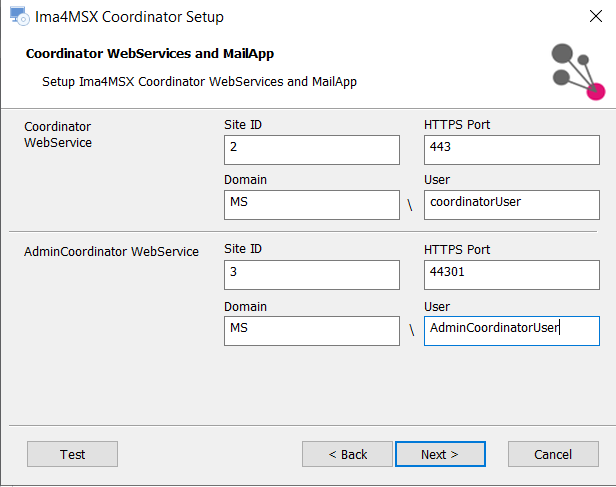
Task: Click the Ima4MSX Coordinator Setup window title
Action: coord(129,17)
